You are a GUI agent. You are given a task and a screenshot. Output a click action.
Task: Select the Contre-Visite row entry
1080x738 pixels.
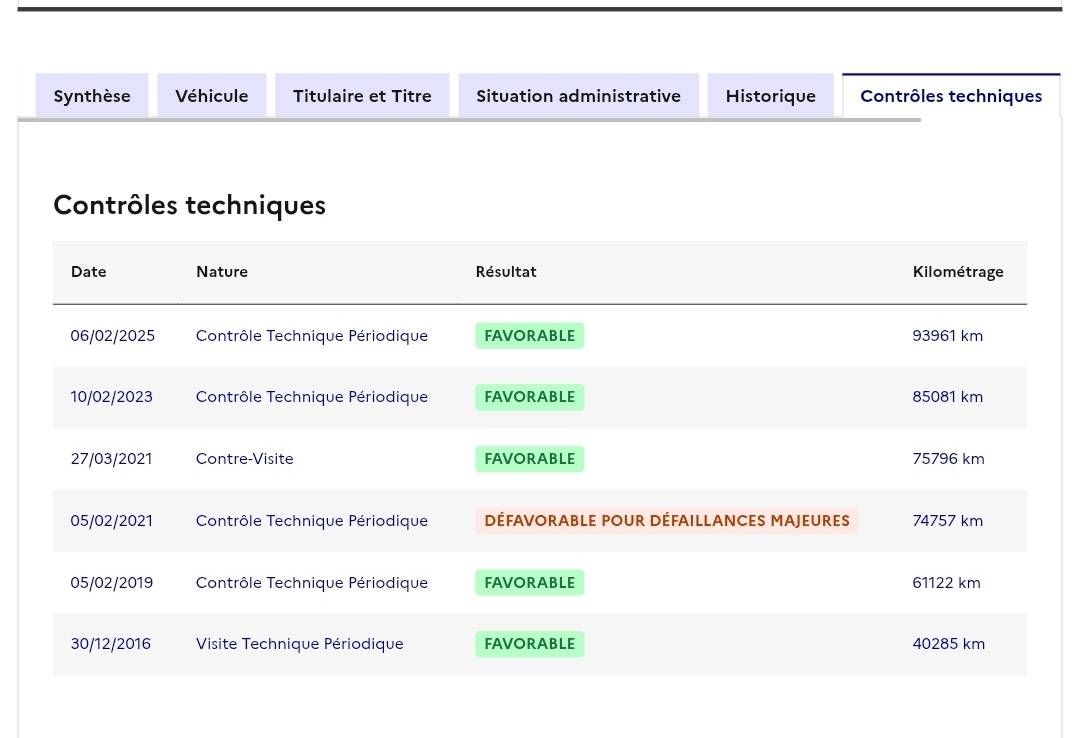point(245,459)
